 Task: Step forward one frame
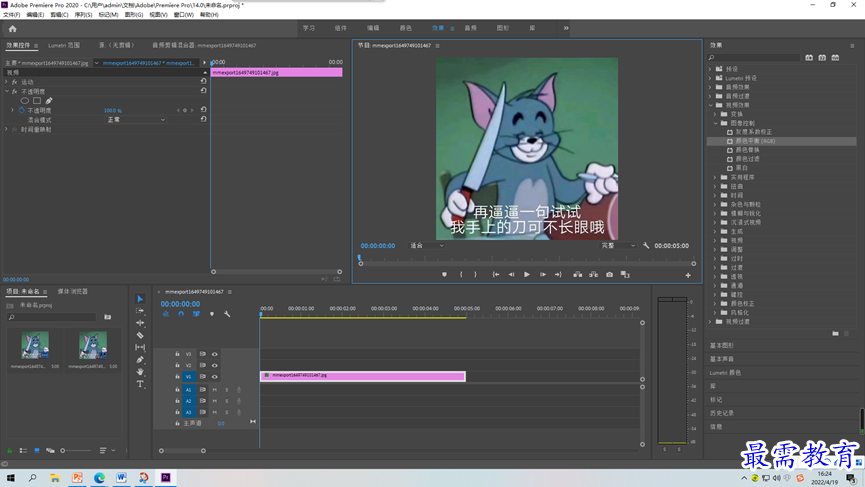[543, 275]
